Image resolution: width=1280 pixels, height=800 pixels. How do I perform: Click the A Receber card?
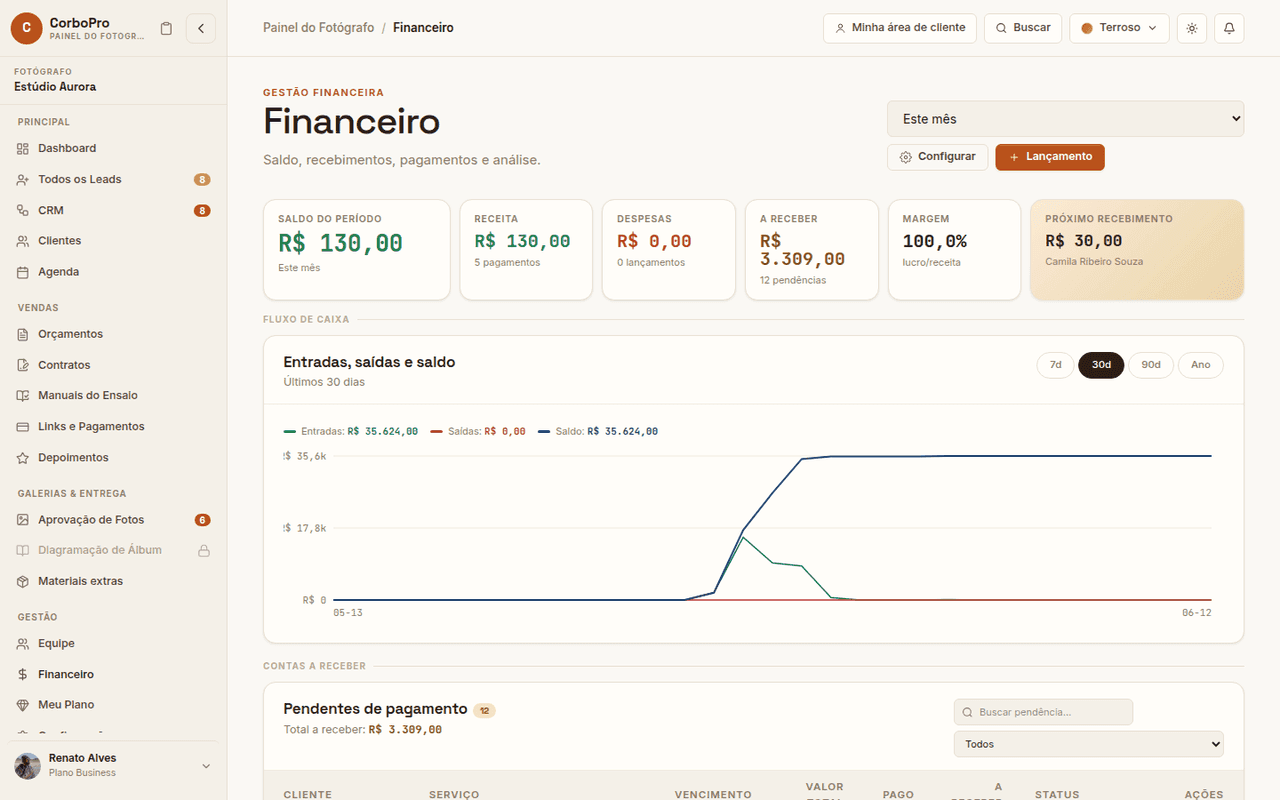click(x=812, y=250)
